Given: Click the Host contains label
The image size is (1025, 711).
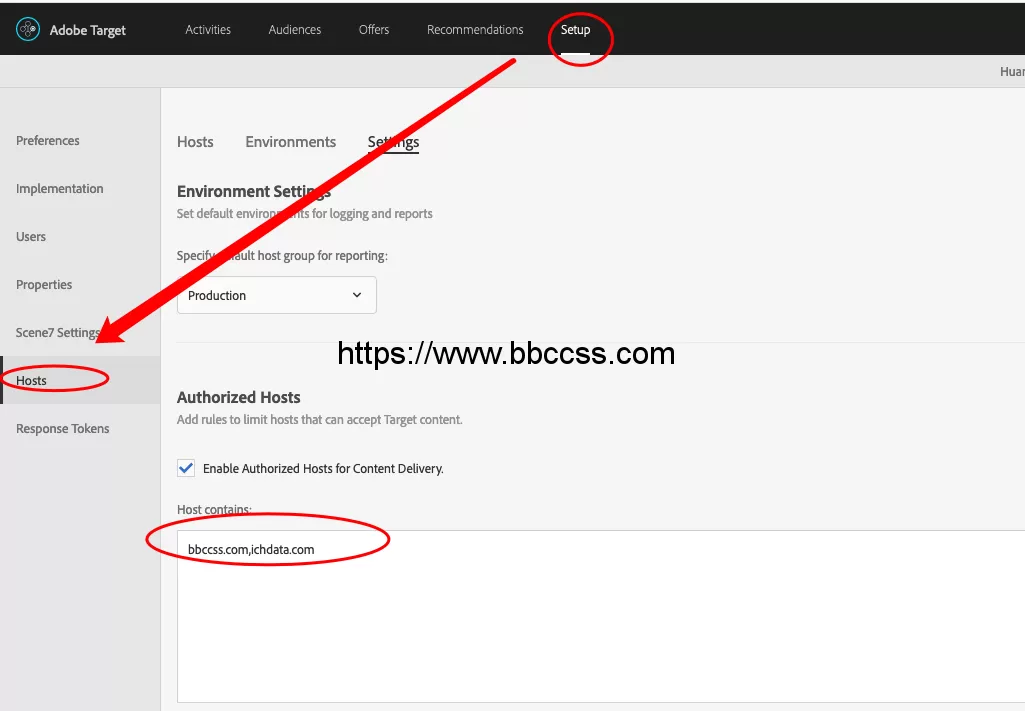Looking at the screenshot, I should point(214,509).
